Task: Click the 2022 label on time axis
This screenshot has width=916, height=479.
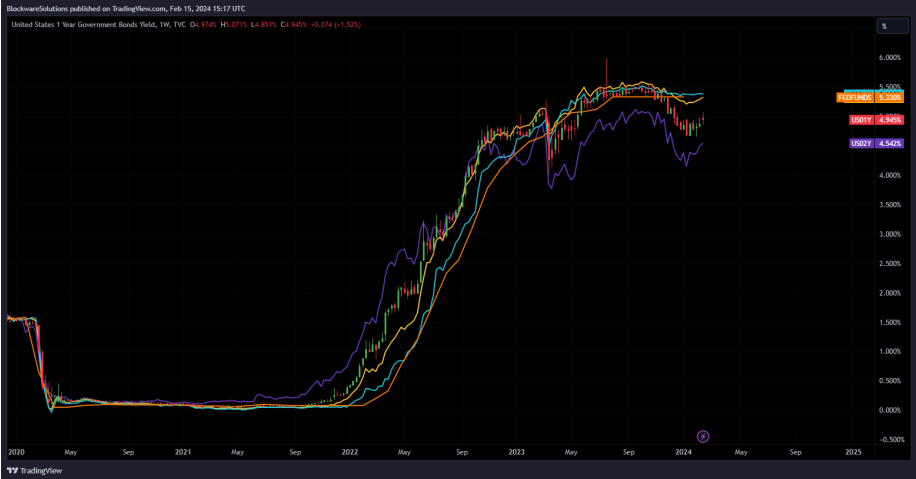Action: (351, 452)
